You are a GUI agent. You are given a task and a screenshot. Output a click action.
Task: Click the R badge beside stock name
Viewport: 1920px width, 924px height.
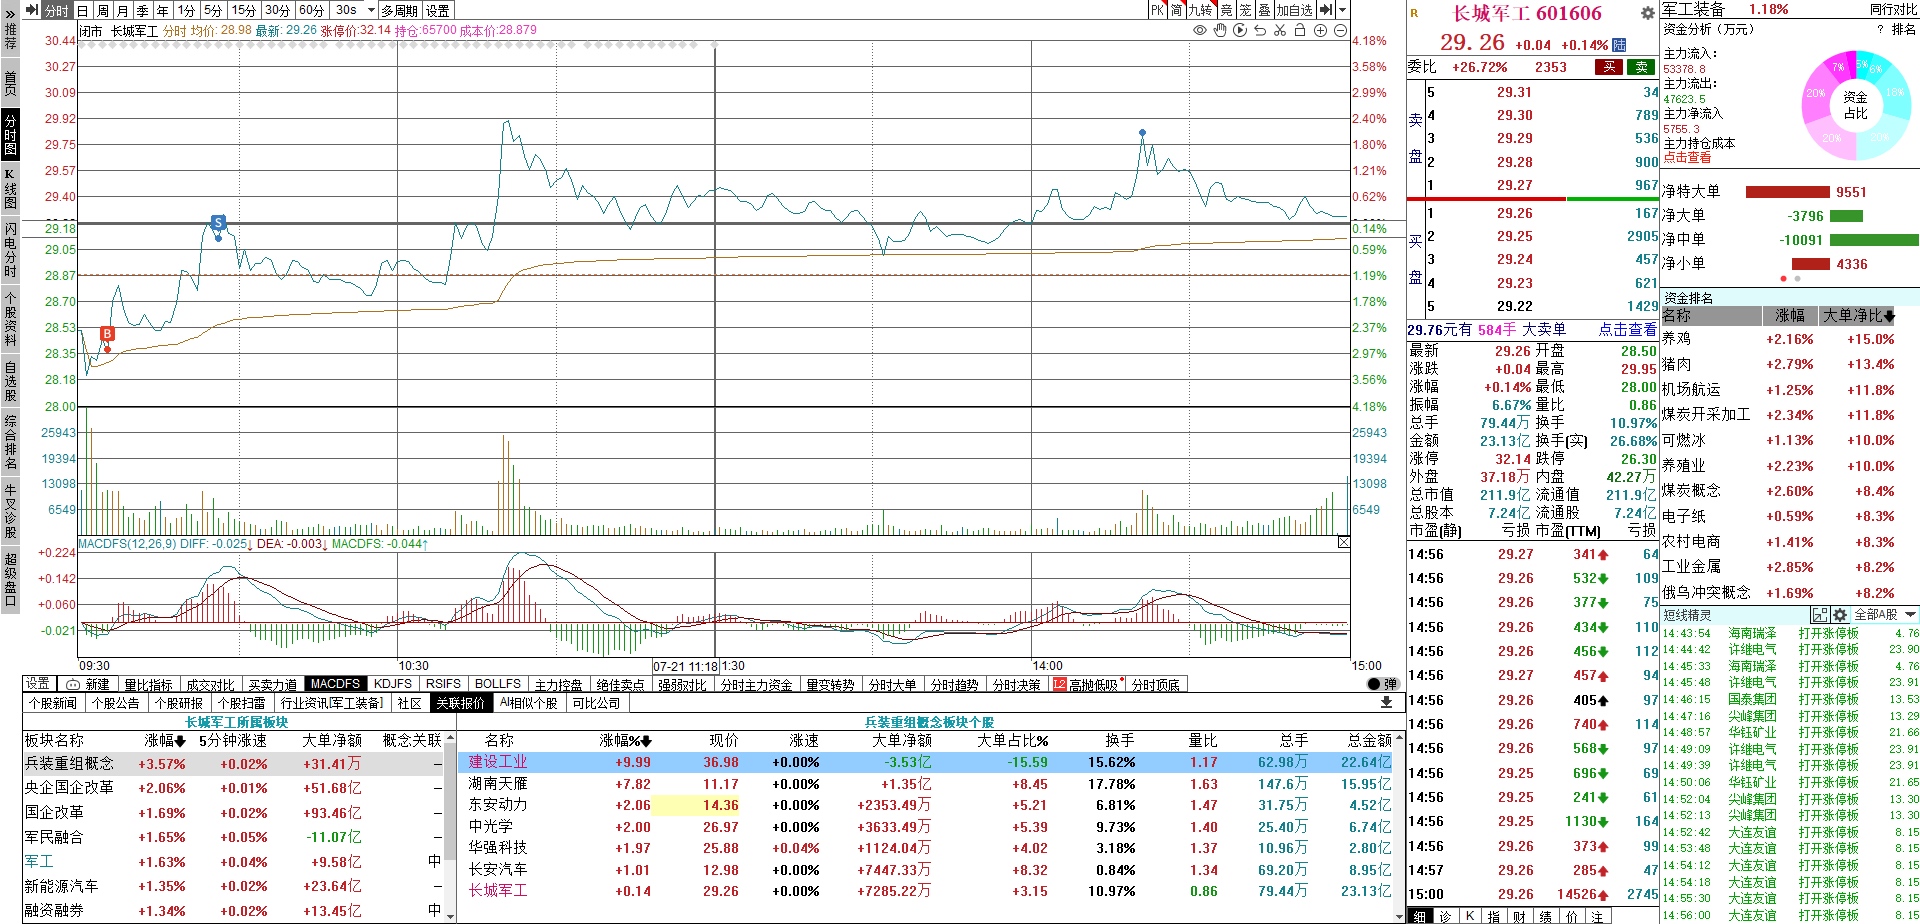pos(1414,13)
